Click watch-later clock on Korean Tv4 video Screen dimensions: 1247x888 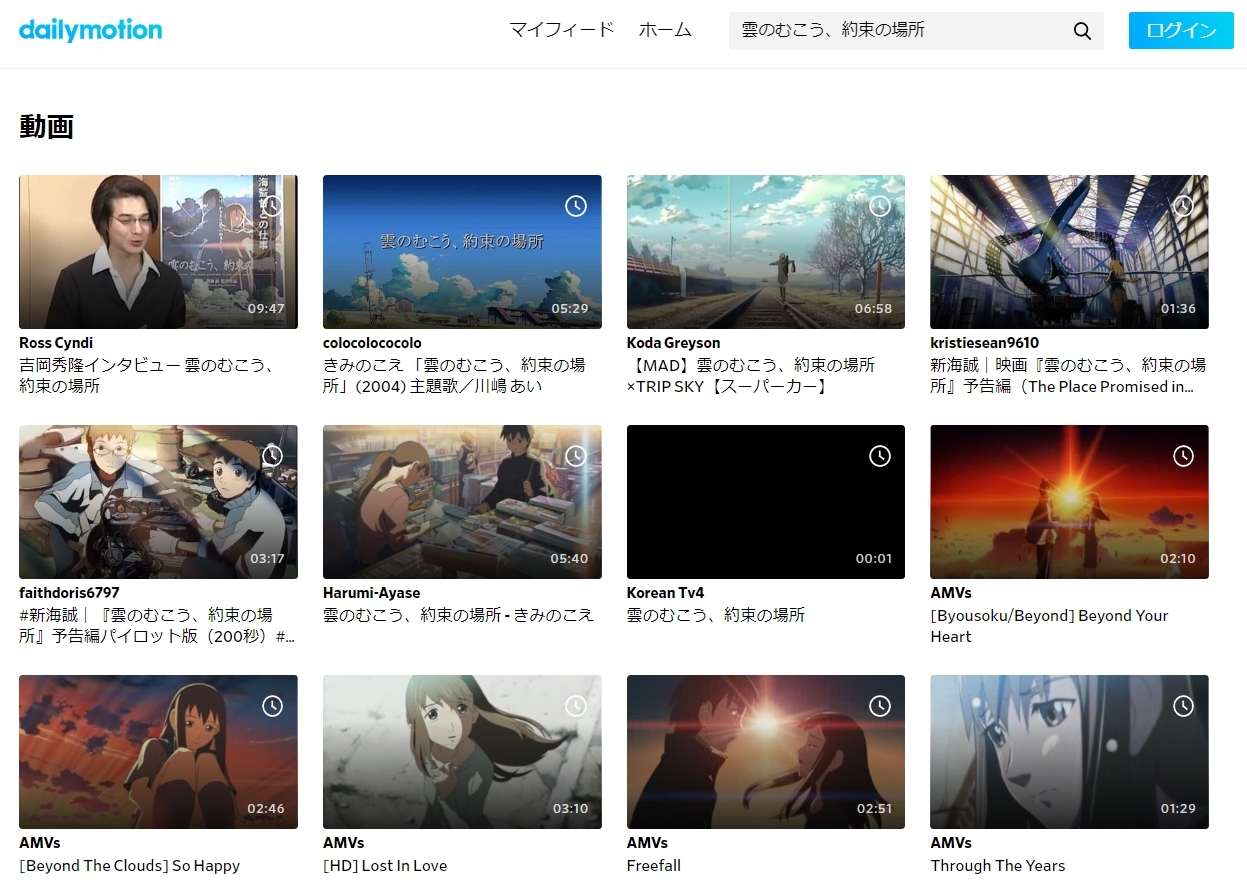(x=880, y=456)
